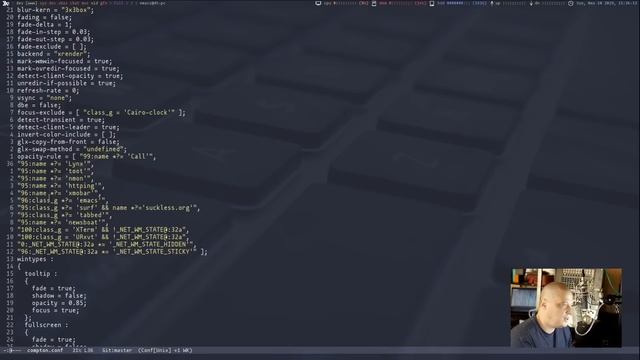640x360 pixels.
Task: Click the 'glx-swap-method = "undefined";' line
Action: tap(72, 149)
